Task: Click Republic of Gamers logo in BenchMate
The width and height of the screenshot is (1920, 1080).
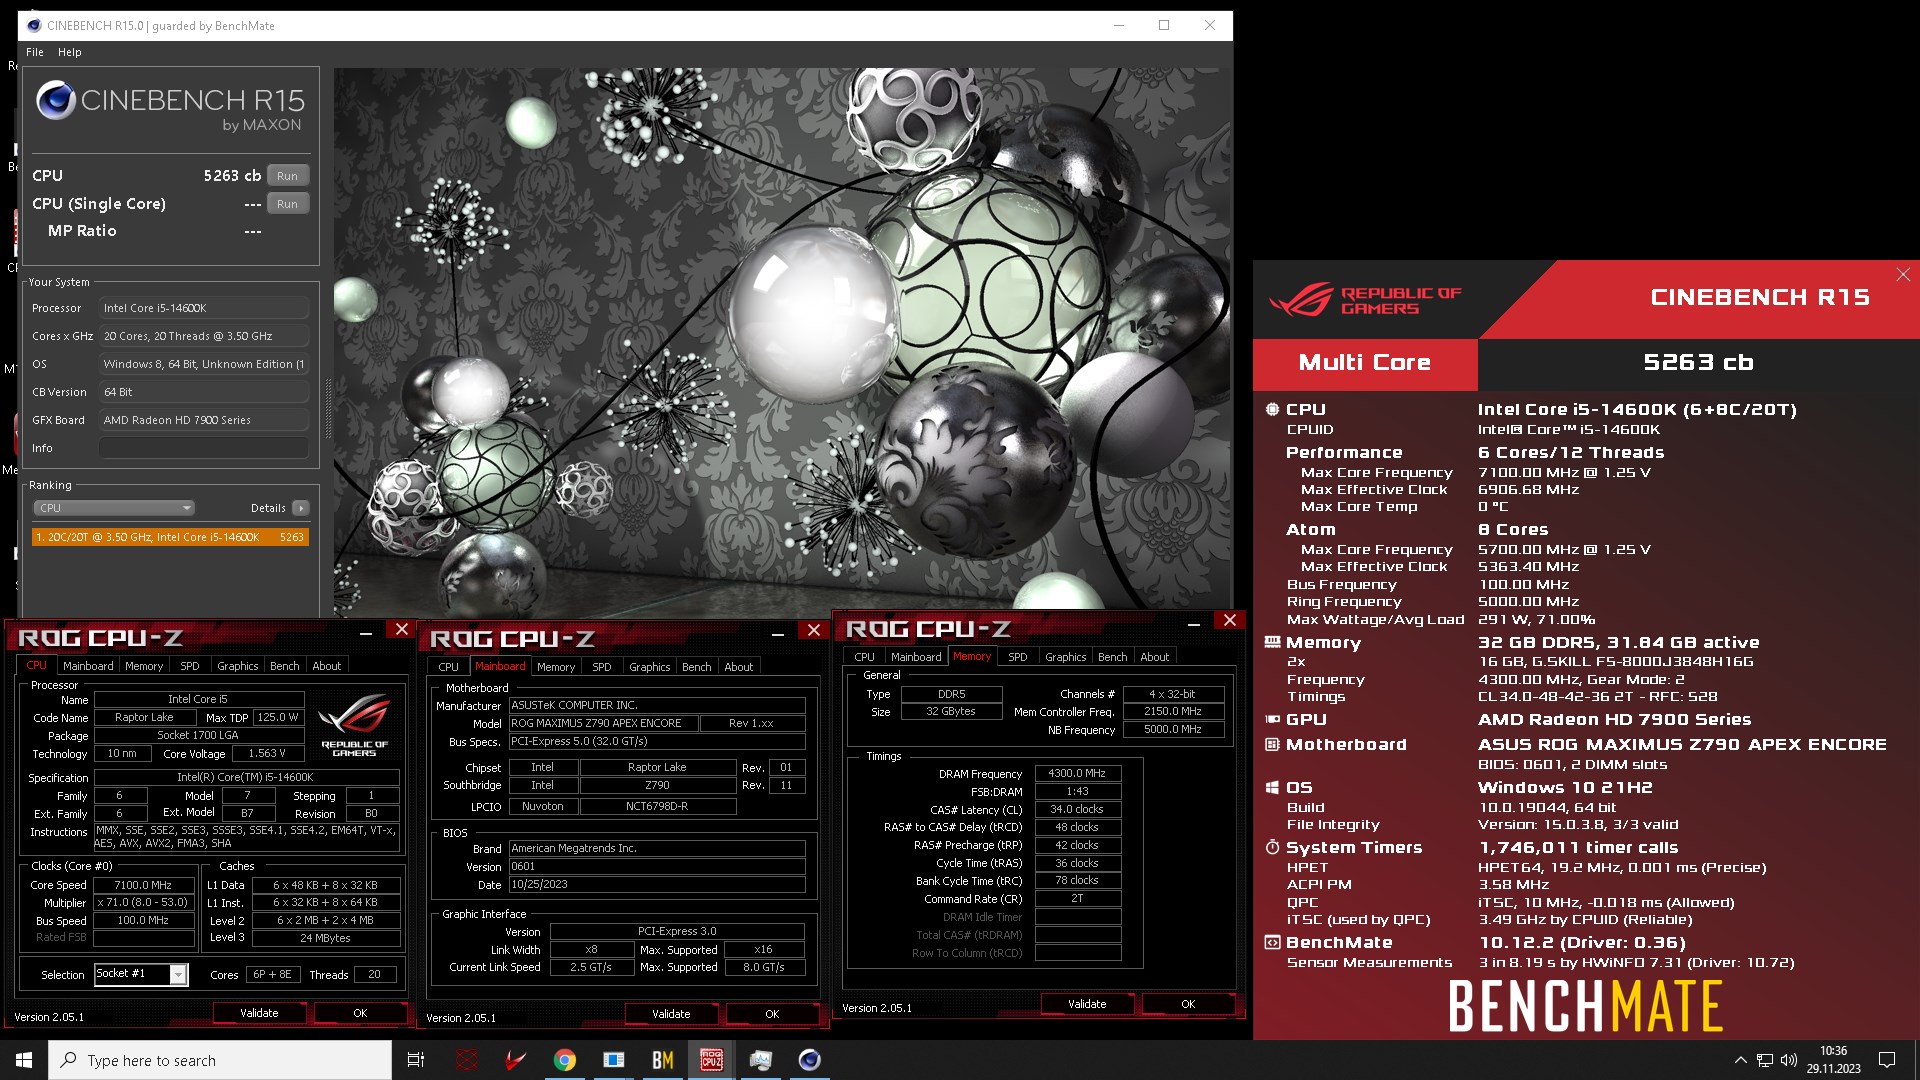Action: coord(1365,300)
